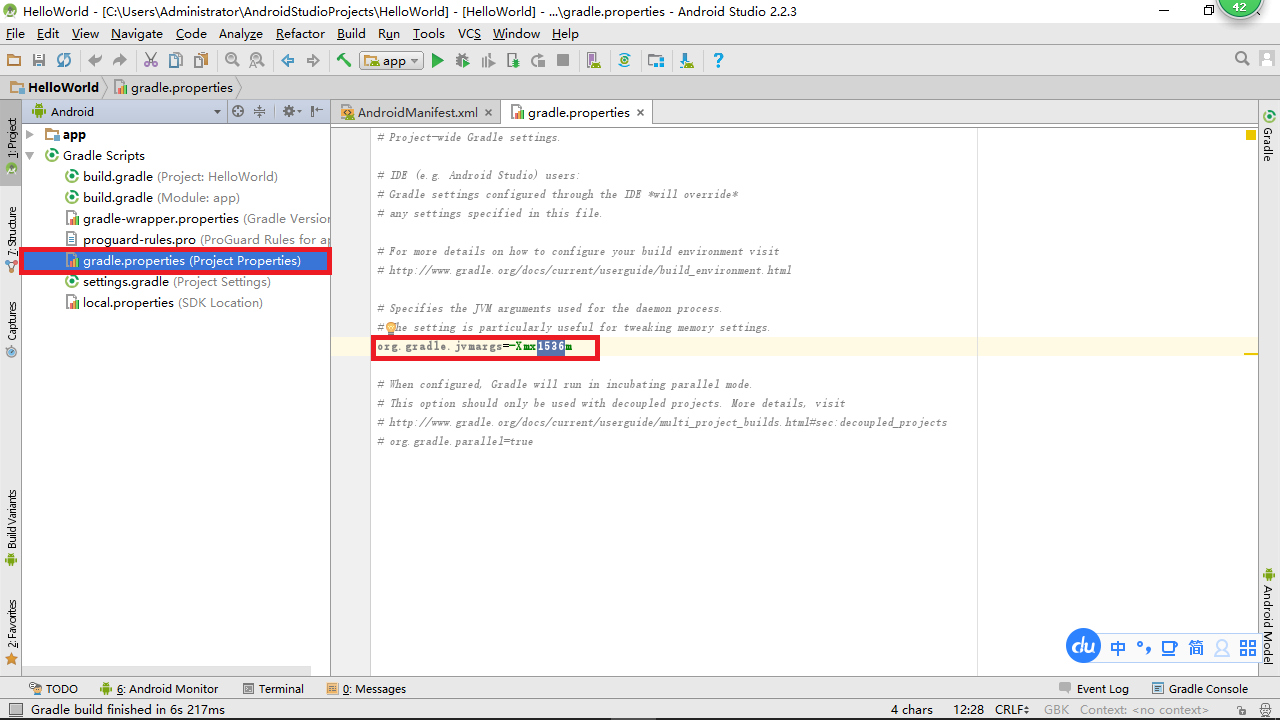Select gradle-wrapper.properties file
The height and width of the screenshot is (720, 1280).
[x=197, y=218]
